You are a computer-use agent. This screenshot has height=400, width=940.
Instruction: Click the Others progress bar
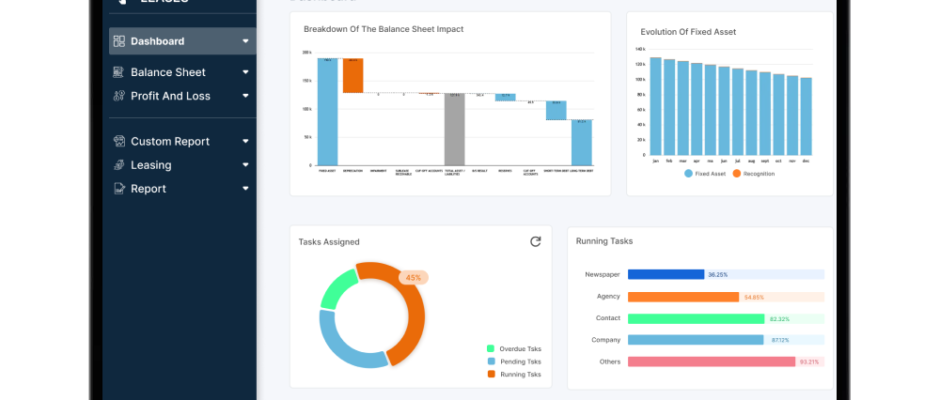(x=726, y=362)
